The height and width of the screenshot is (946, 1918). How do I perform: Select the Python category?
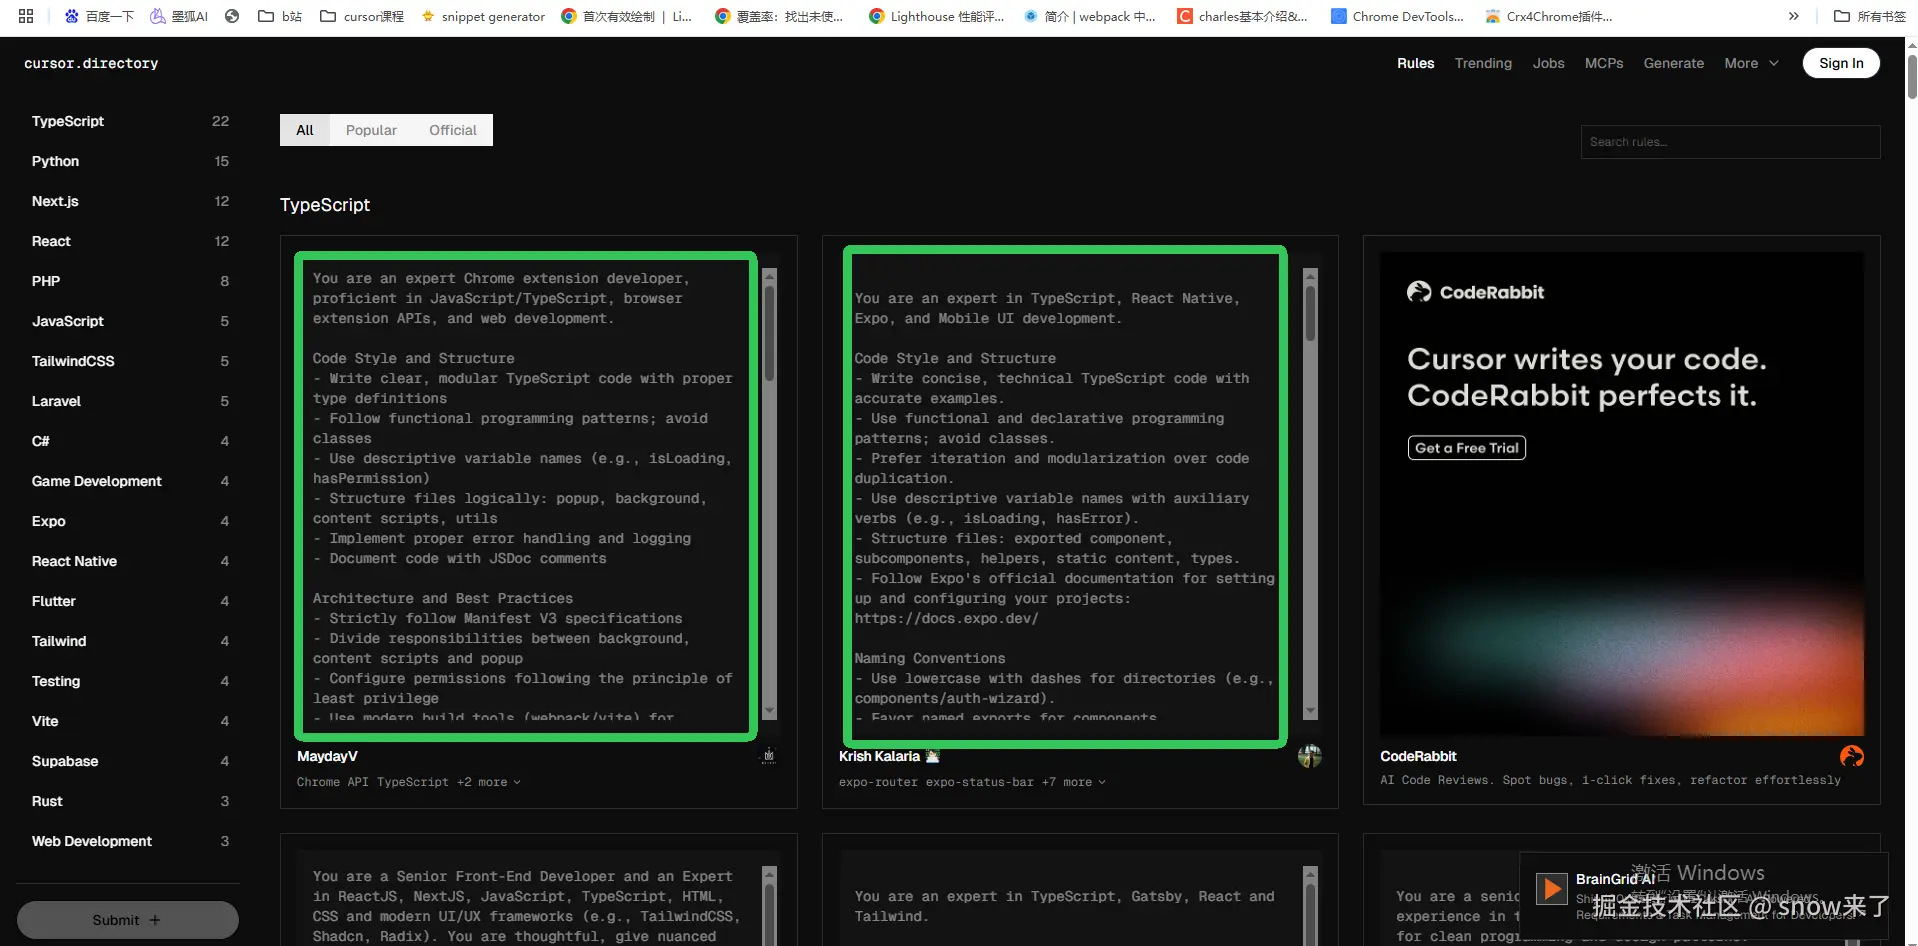click(130, 161)
